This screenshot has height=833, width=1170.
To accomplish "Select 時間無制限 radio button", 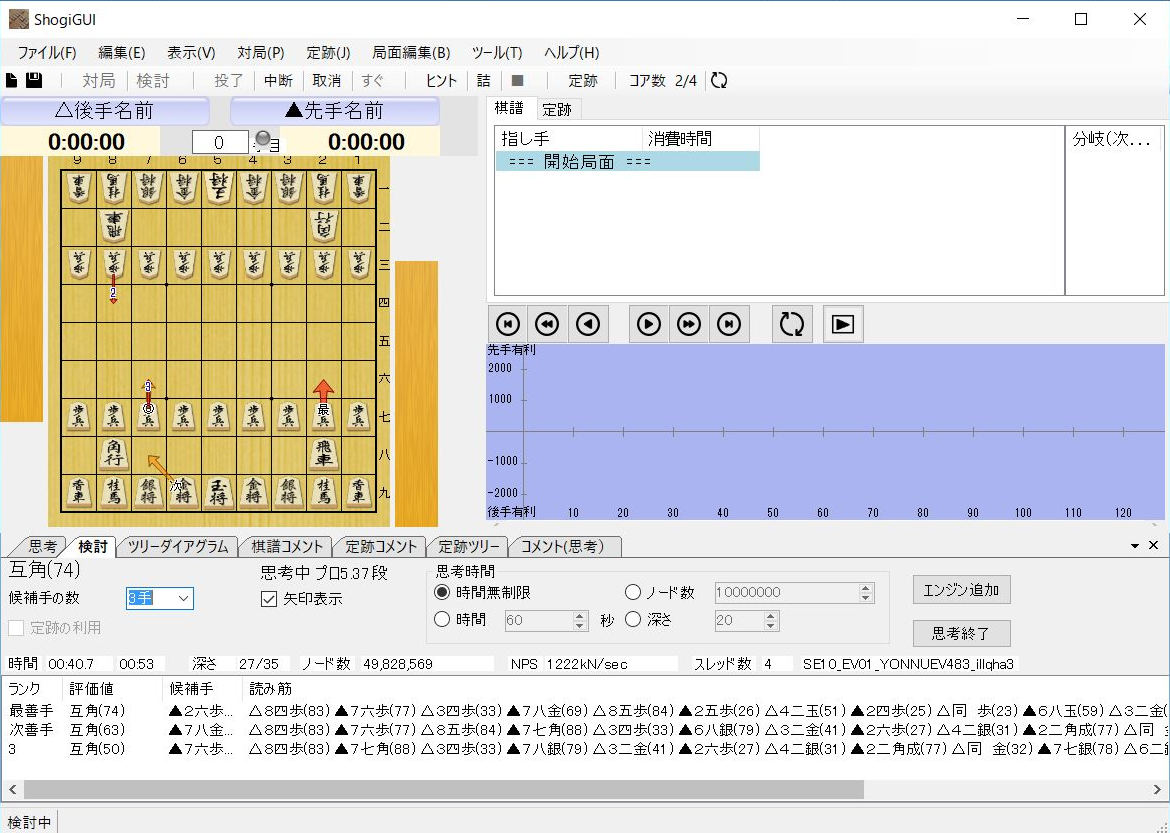I will pos(442,593).
